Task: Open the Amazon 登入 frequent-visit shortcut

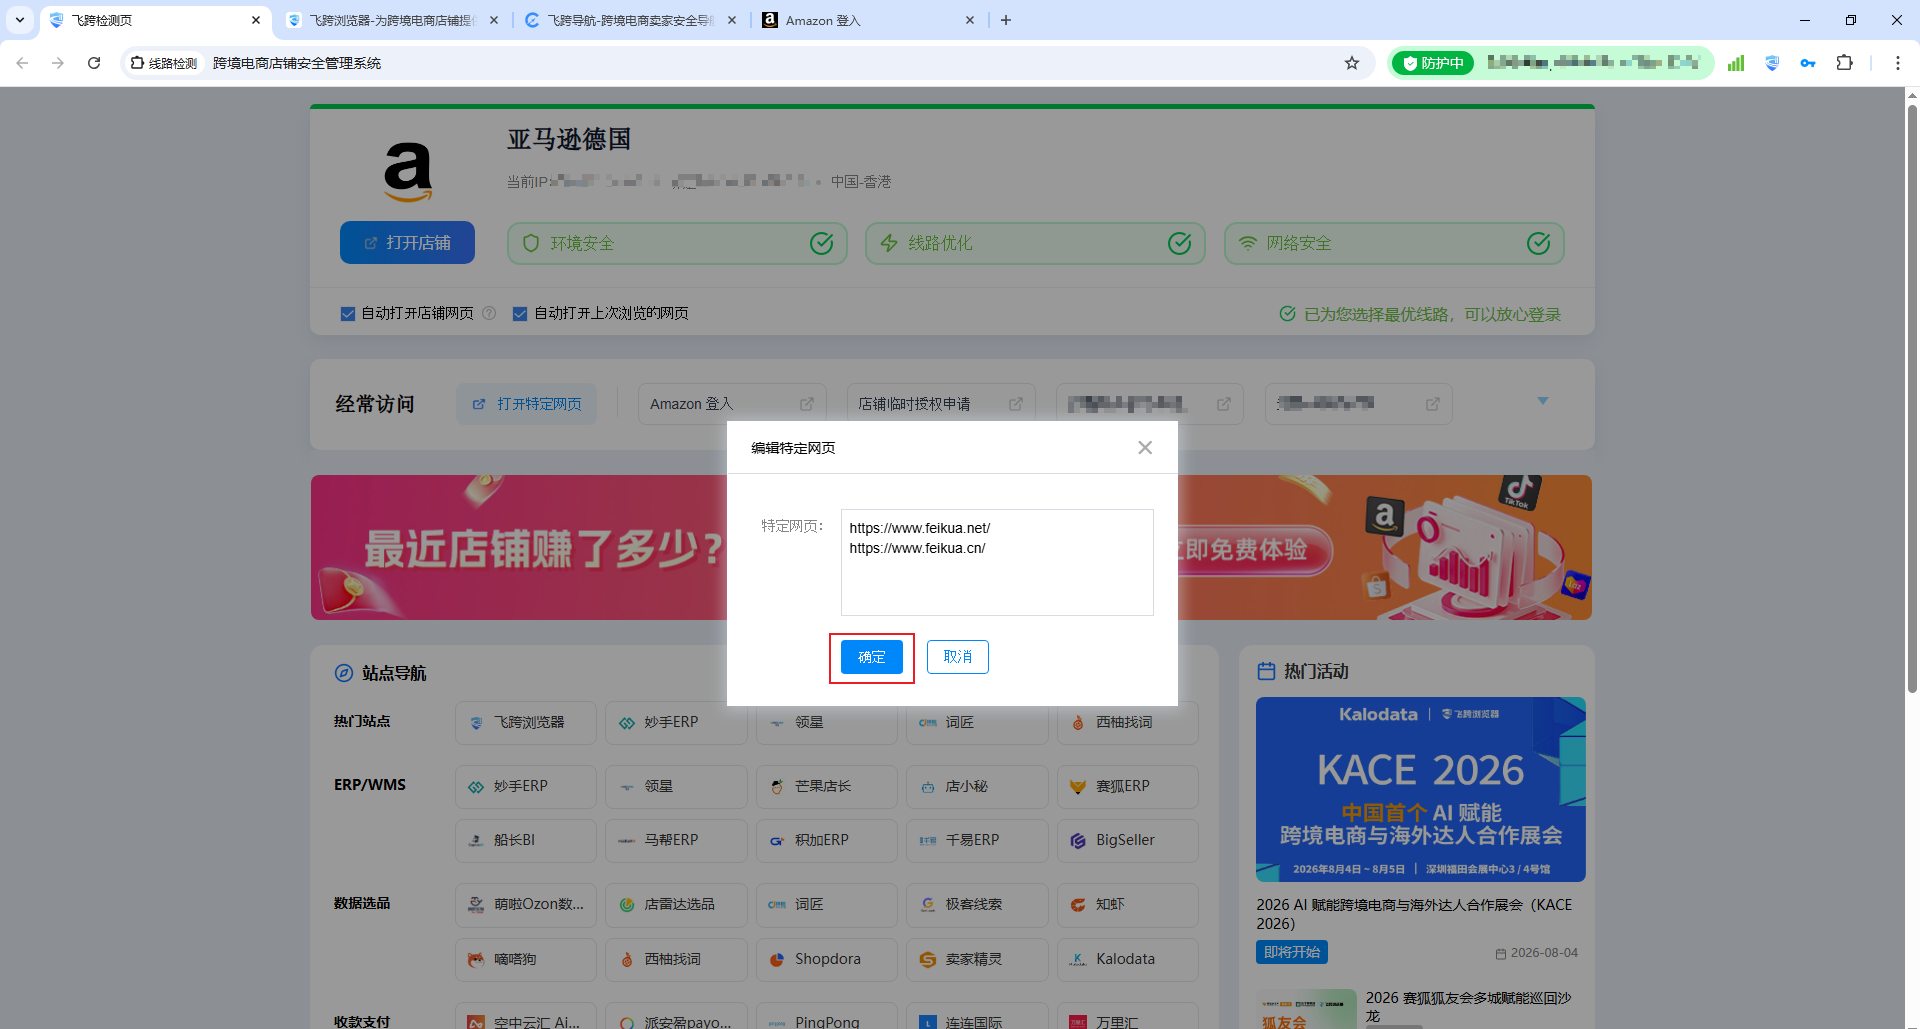Action: pos(732,404)
